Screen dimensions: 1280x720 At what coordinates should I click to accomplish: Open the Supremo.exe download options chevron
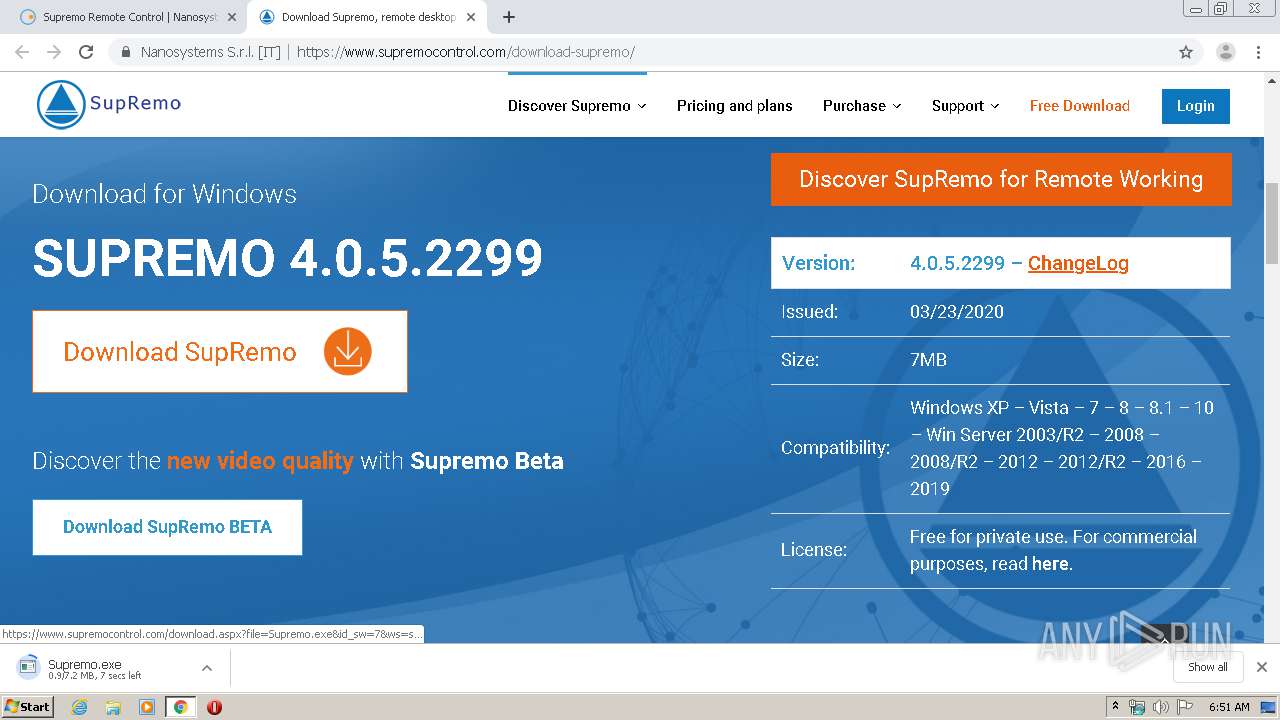pos(207,667)
